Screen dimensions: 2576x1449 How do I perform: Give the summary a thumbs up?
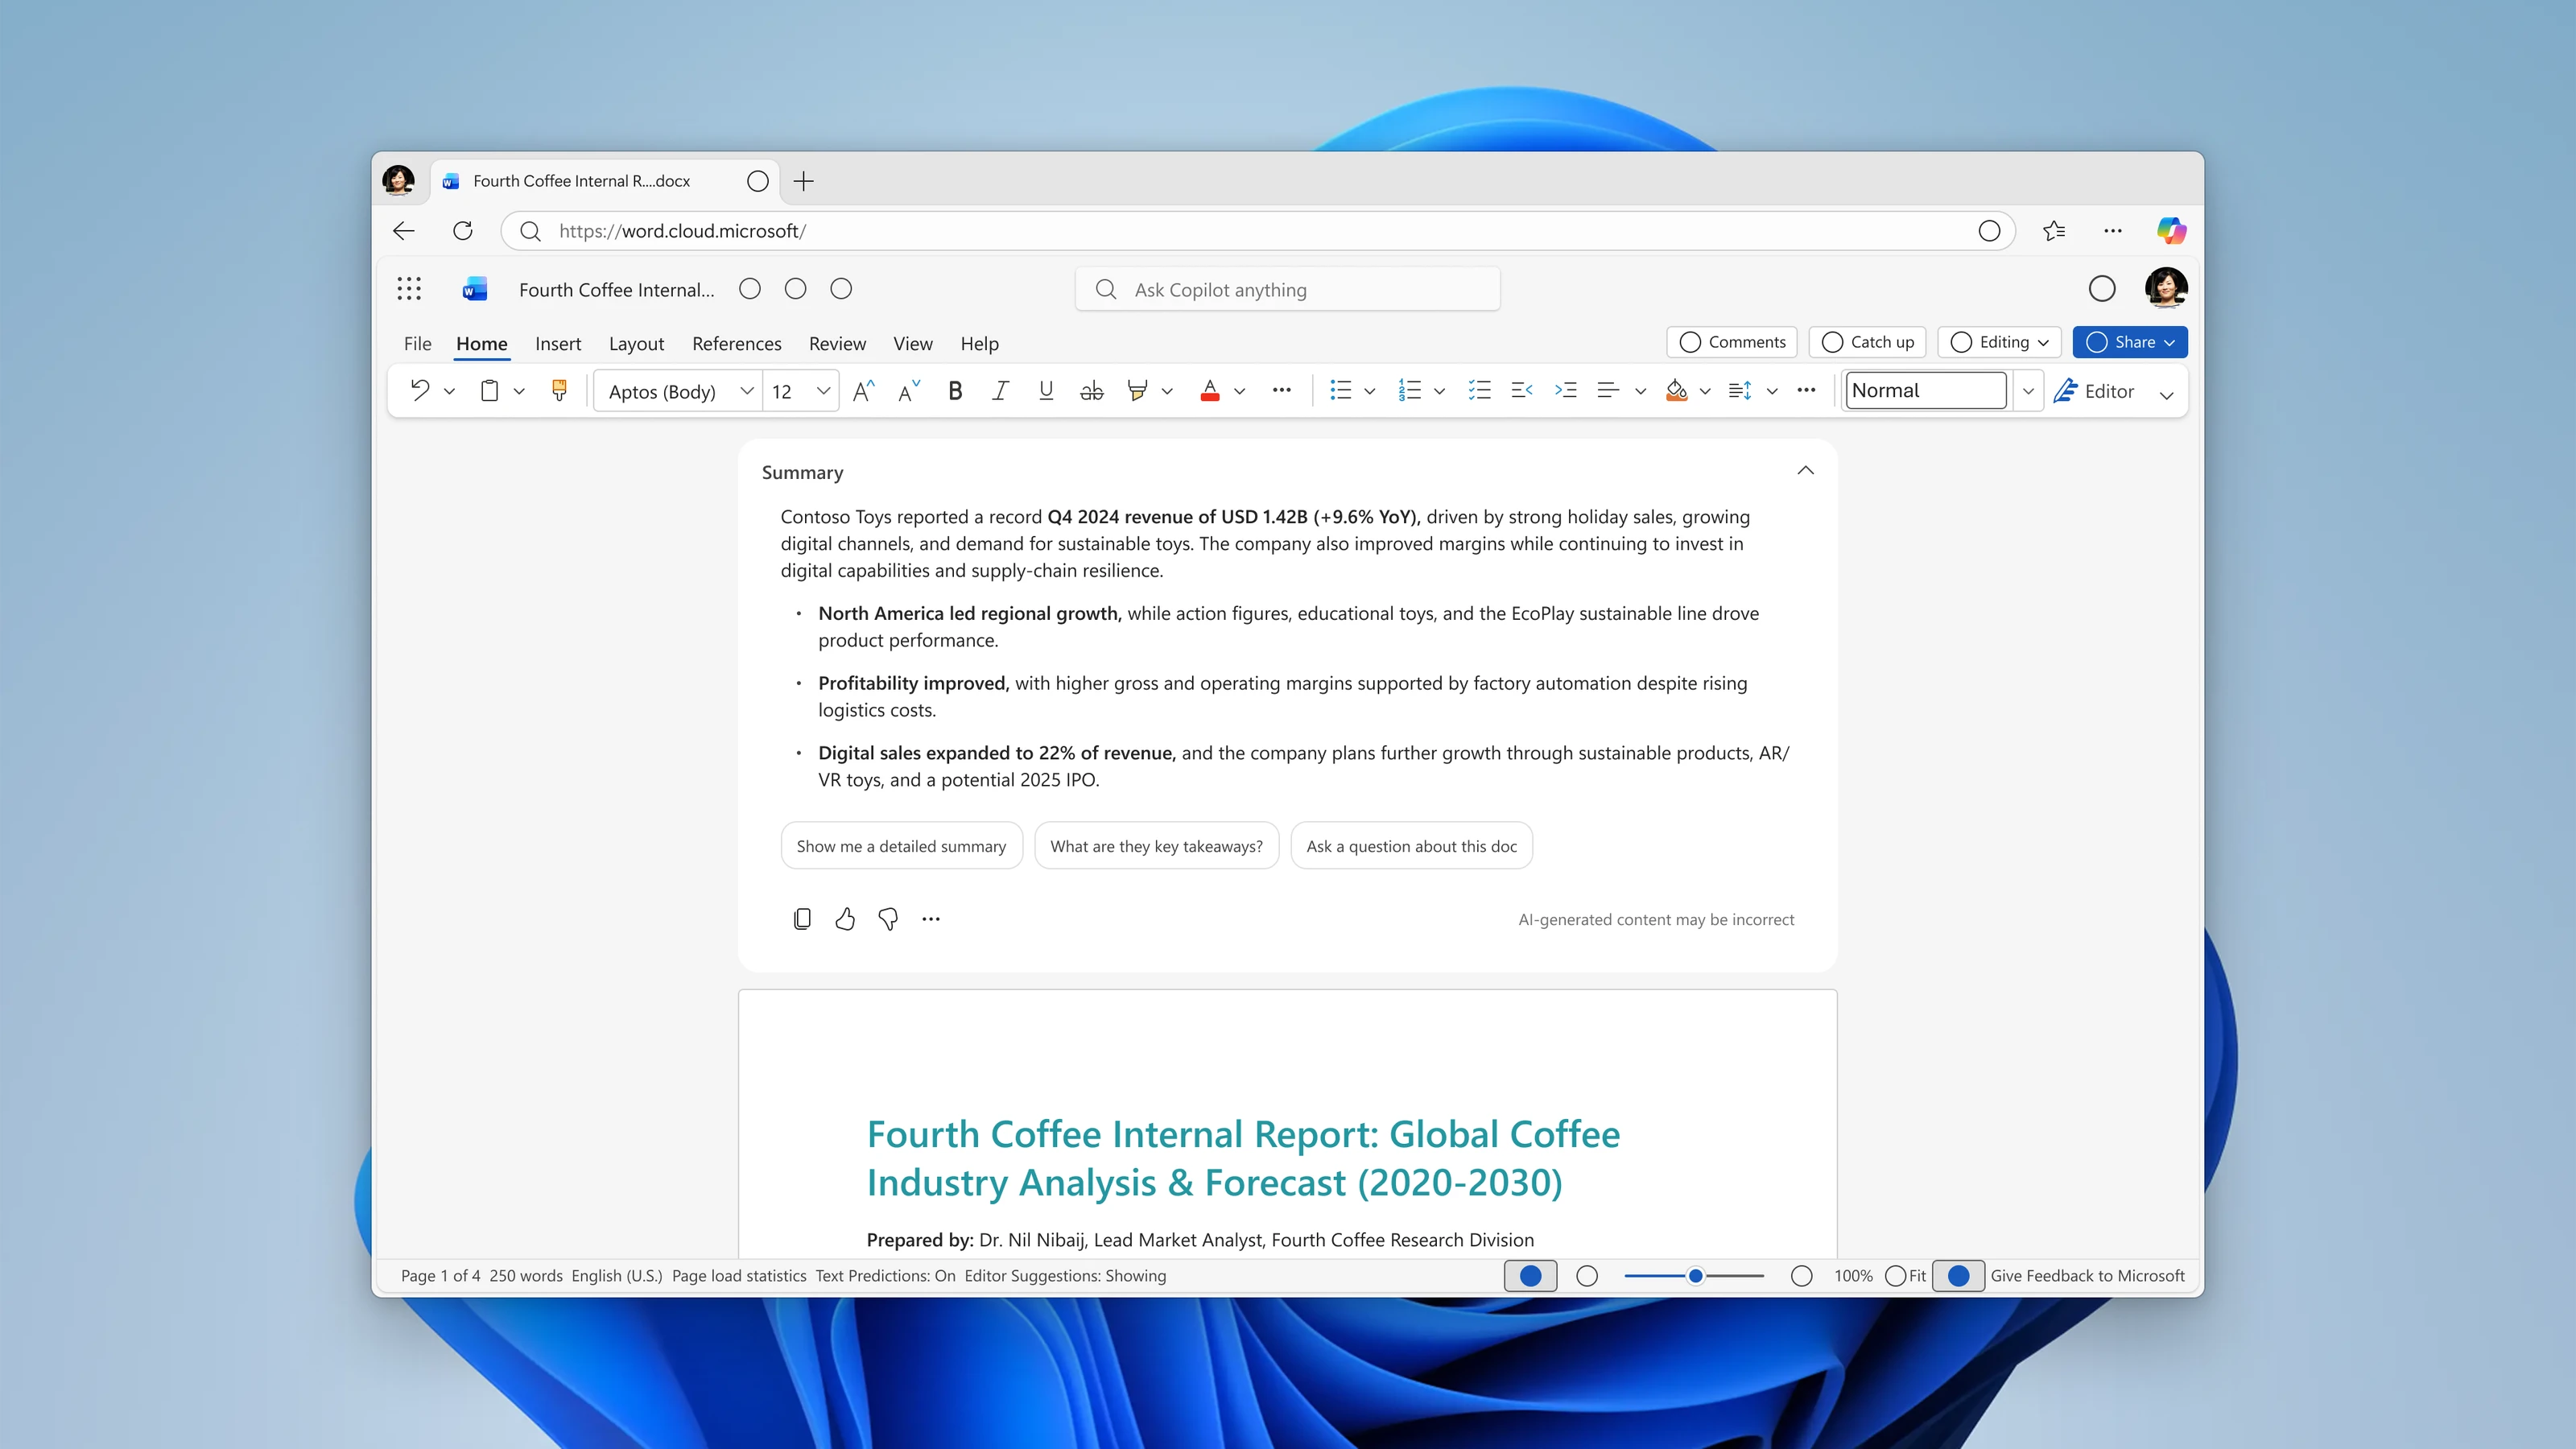(x=845, y=919)
